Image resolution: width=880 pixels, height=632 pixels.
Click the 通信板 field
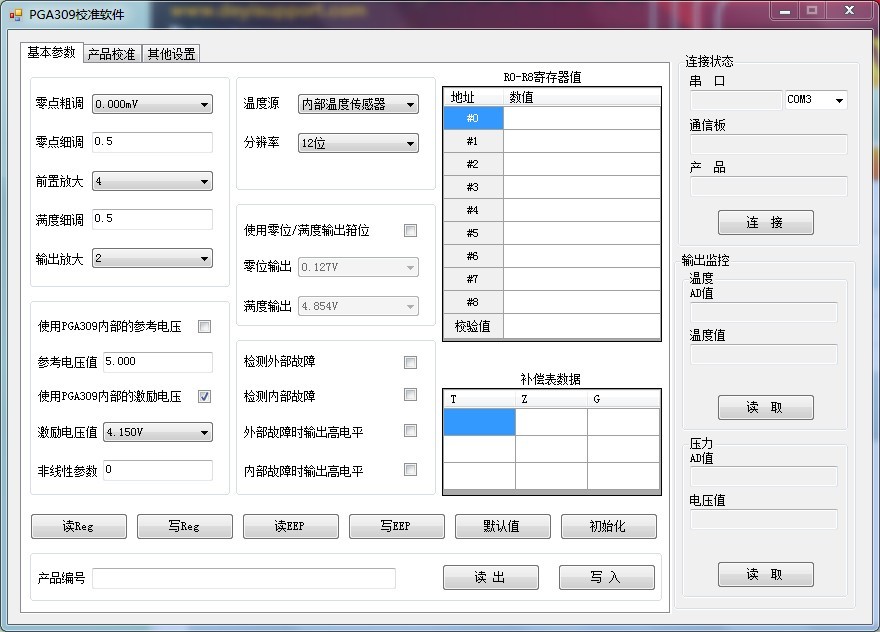(x=768, y=144)
